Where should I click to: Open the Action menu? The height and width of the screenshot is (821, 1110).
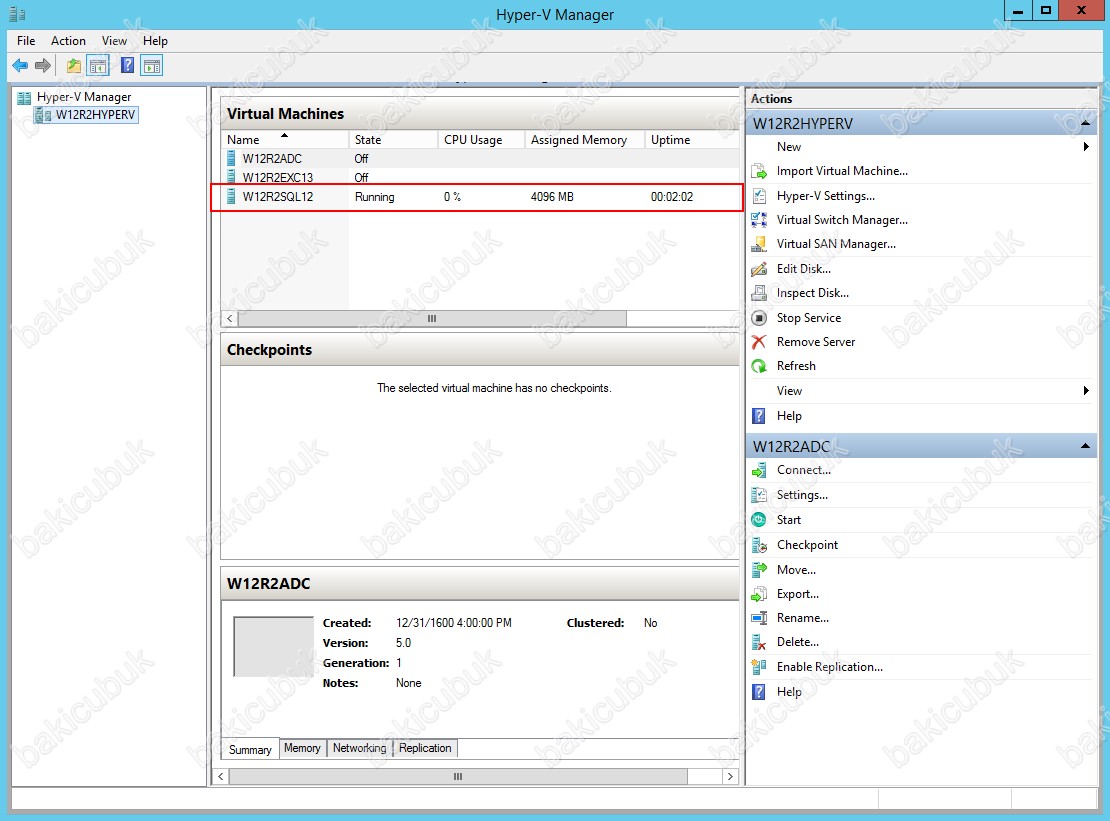pyautogui.click(x=68, y=41)
